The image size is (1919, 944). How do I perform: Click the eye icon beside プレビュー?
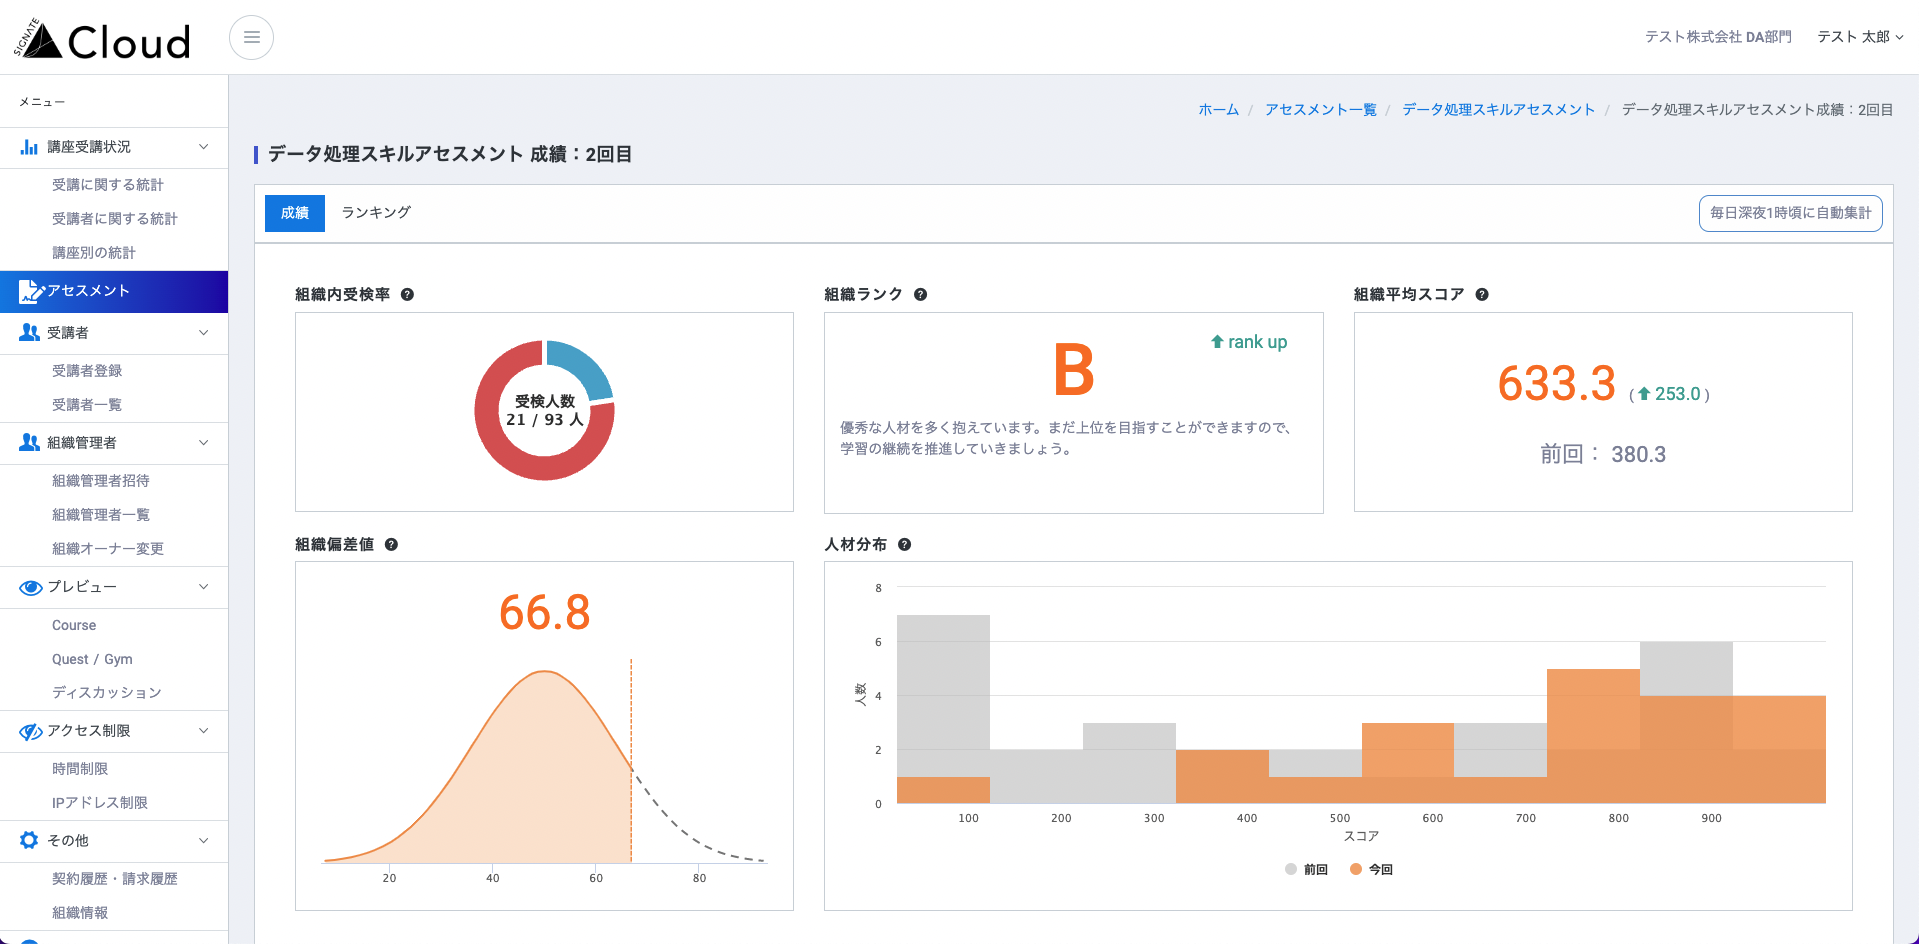tap(30, 587)
